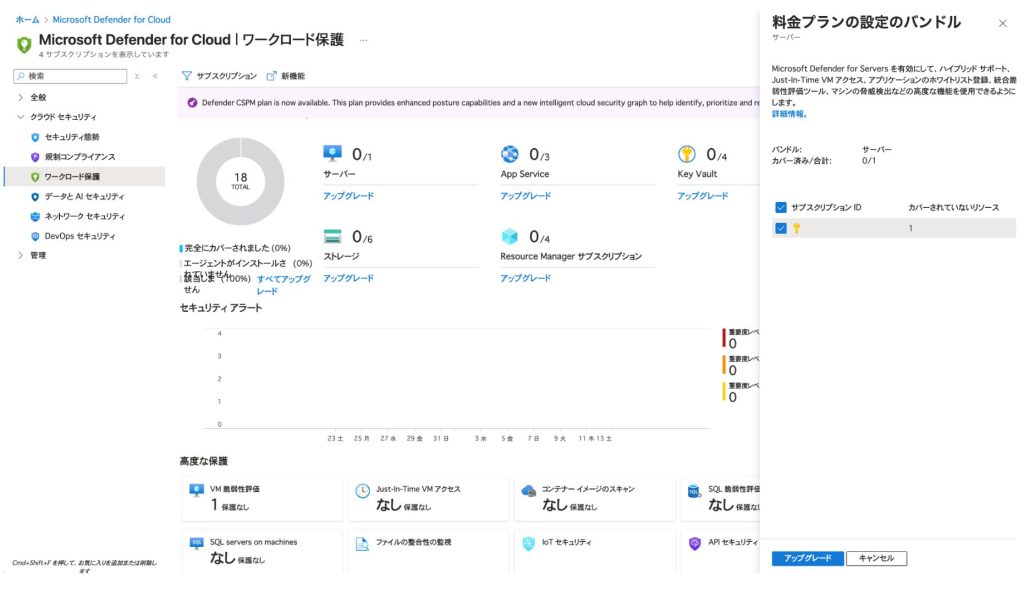Expand the 管理 section in sidebar

click(21, 255)
